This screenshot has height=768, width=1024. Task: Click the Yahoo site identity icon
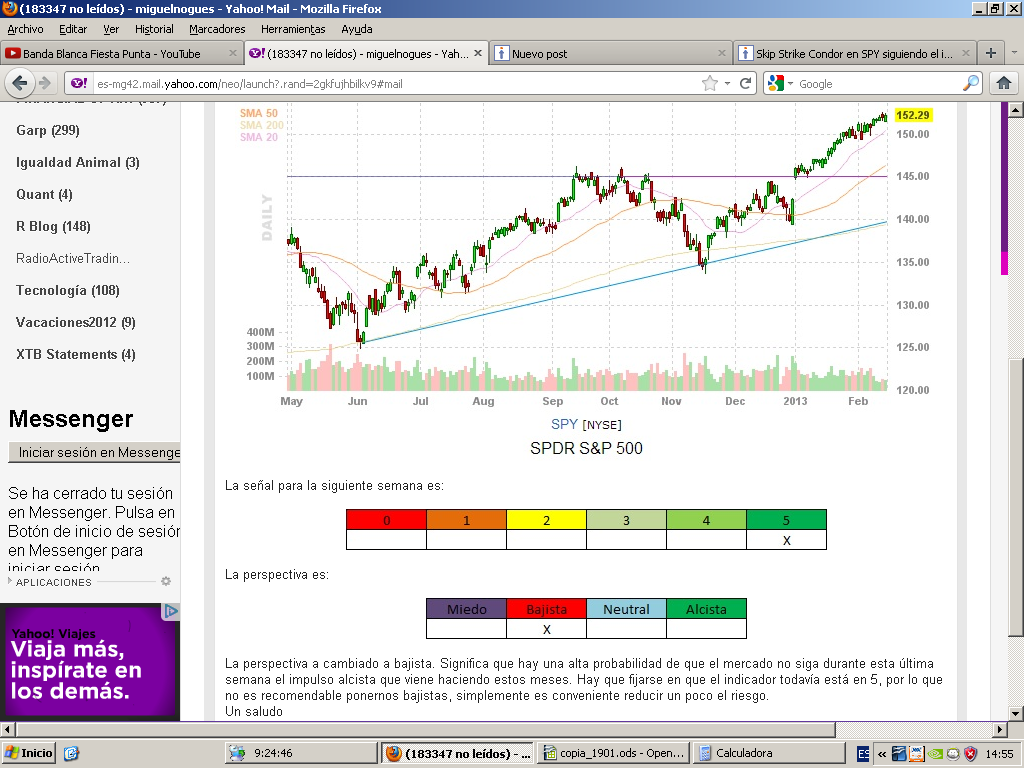coord(79,83)
